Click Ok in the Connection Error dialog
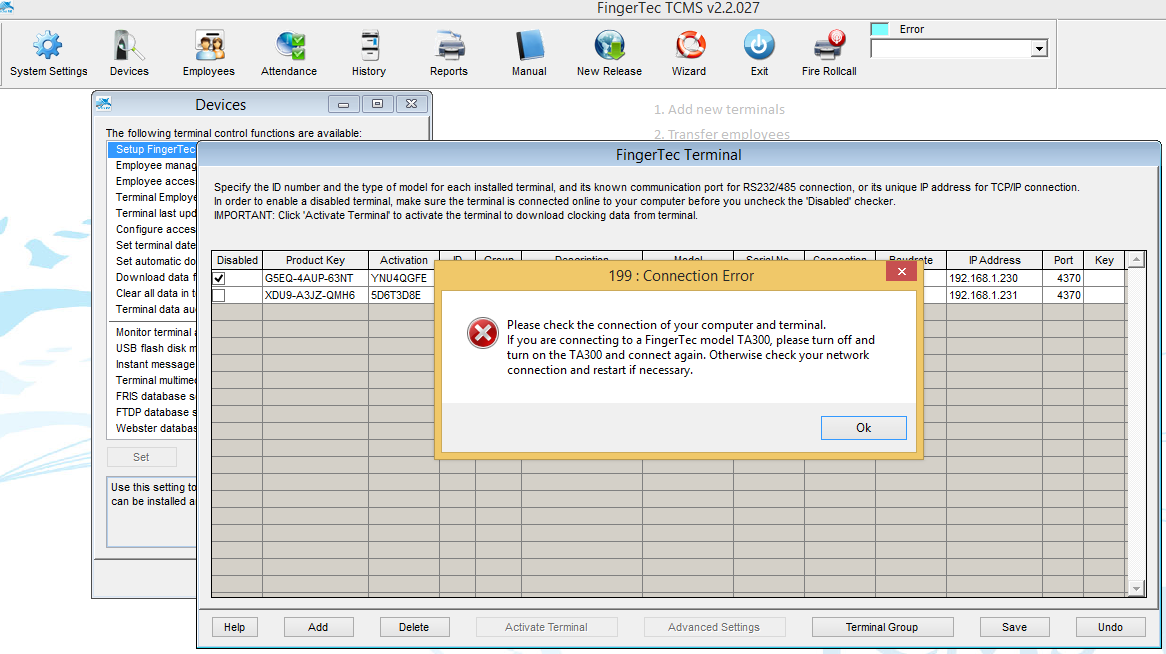The image size is (1166, 654). [863, 428]
